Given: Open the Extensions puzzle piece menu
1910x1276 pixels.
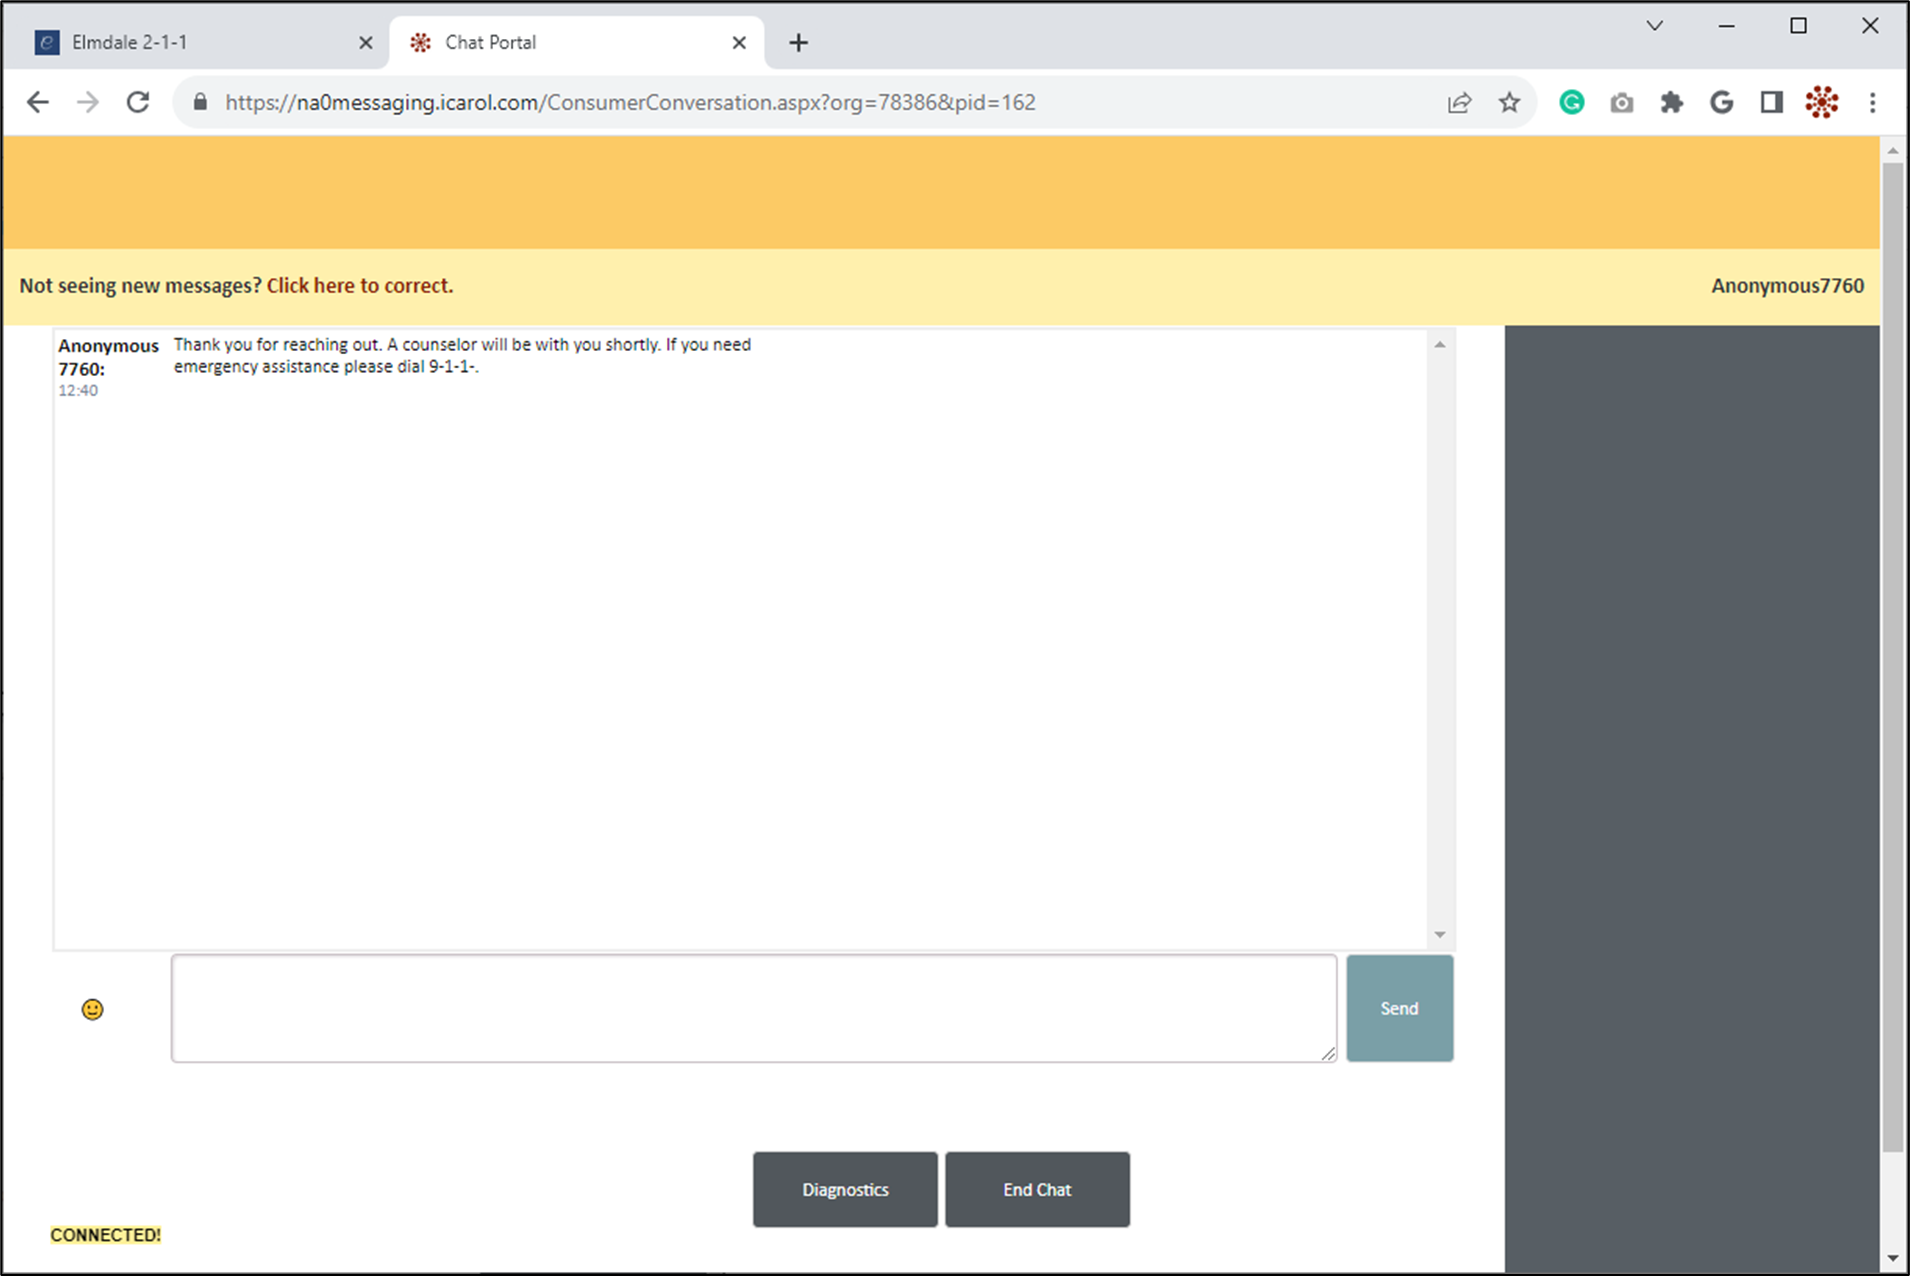Looking at the screenshot, I should [1671, 102].
